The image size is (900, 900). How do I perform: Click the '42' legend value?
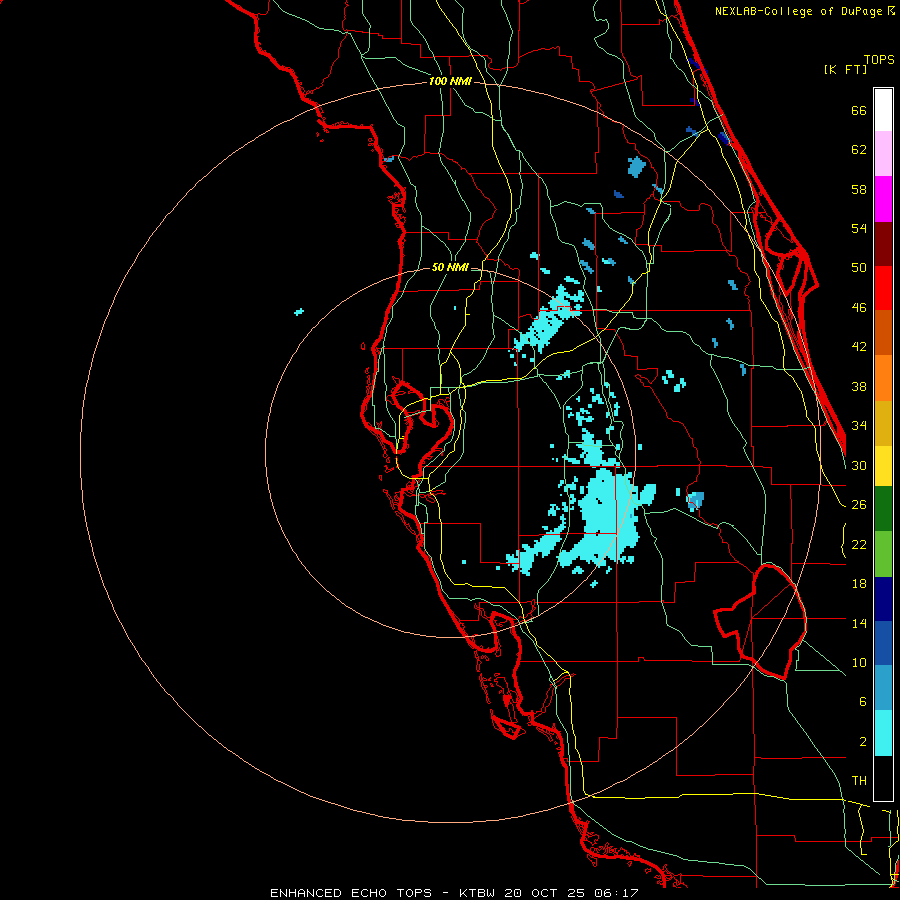(859, 347)
